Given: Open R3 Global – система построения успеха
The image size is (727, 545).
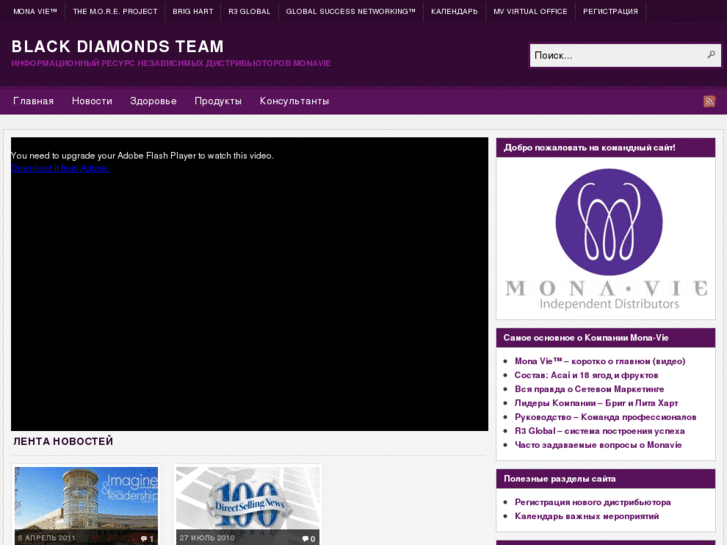Looking at the screenshot, I should coord(599,430).
